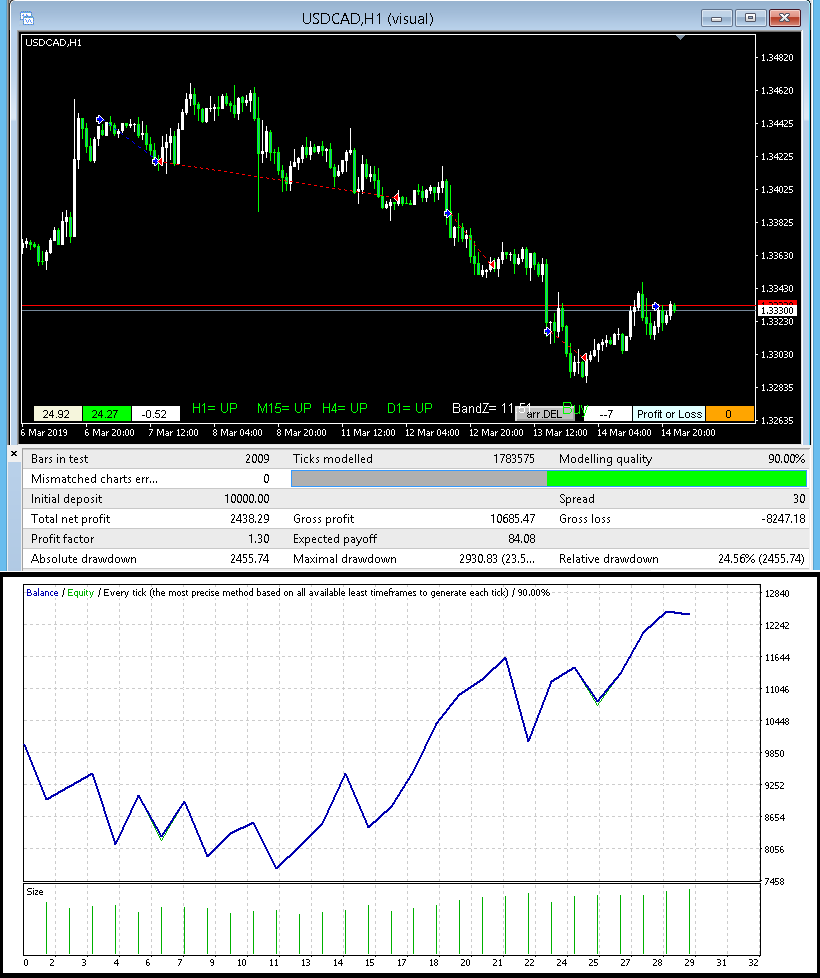
Task: Click the green box showing 24.27
Action: pyautogui.click(x=107, y=414)
